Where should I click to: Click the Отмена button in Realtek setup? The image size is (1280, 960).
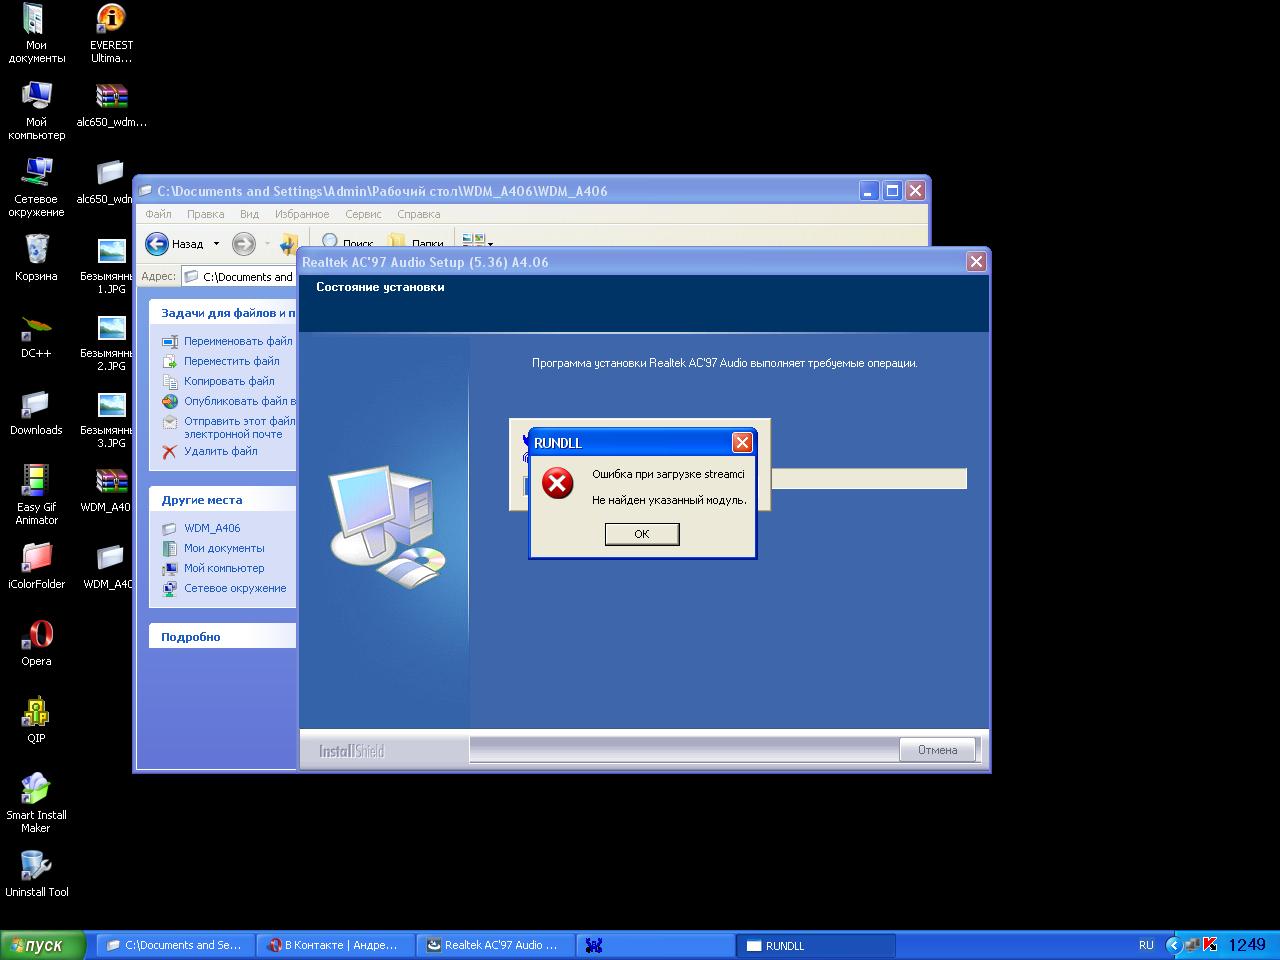point(938,750)
